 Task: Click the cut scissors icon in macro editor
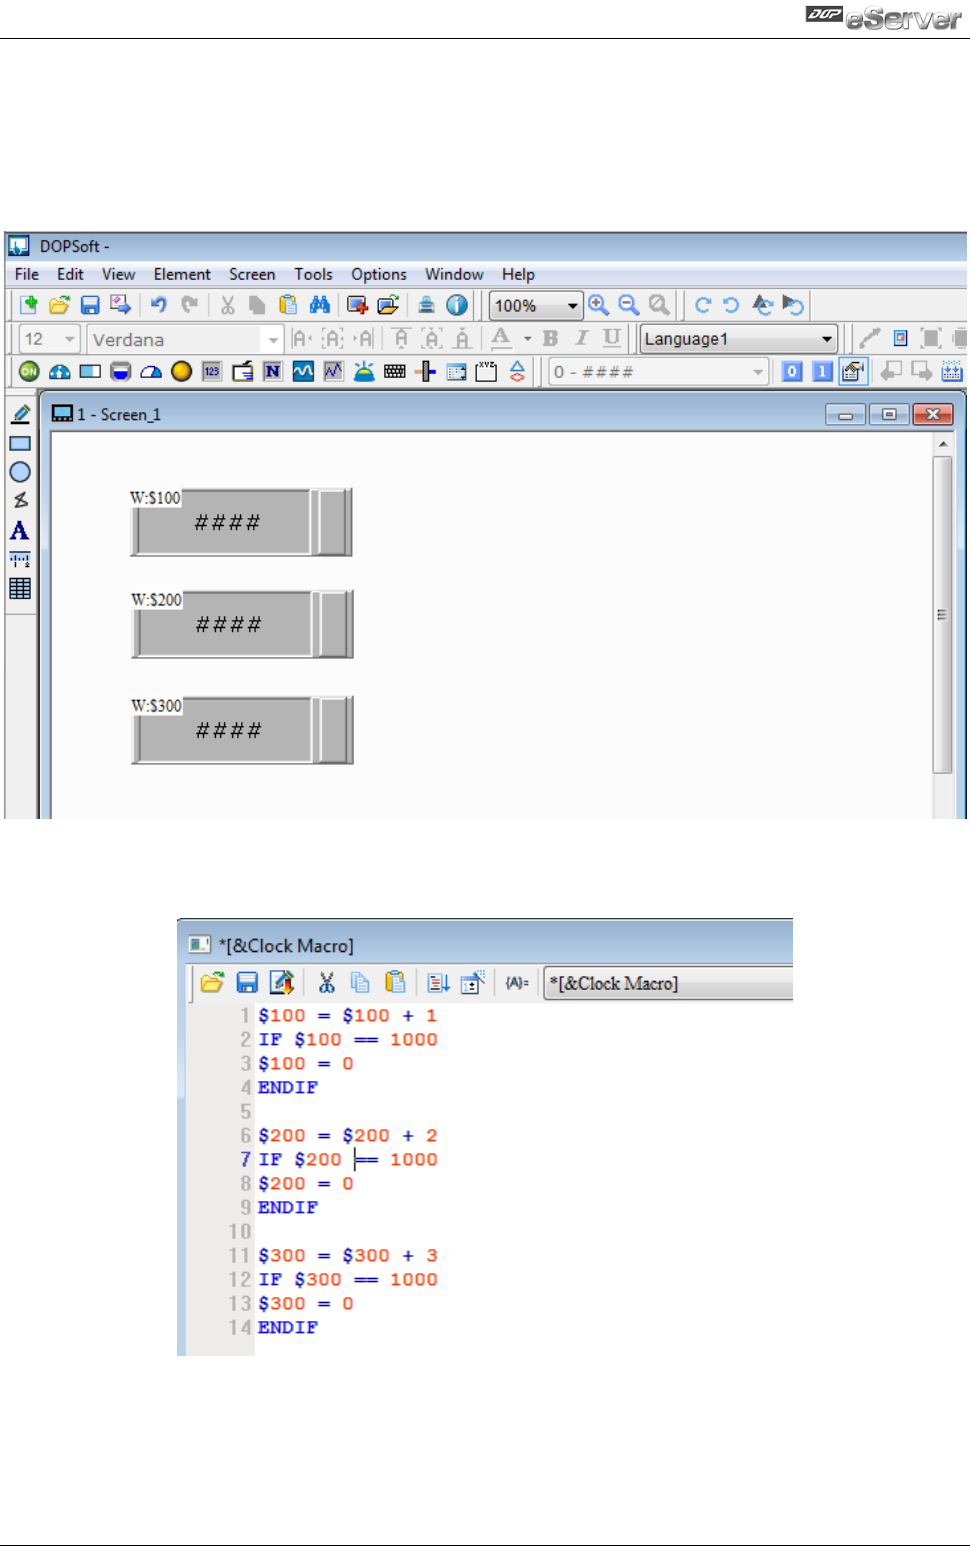click(x=326, y=983)
